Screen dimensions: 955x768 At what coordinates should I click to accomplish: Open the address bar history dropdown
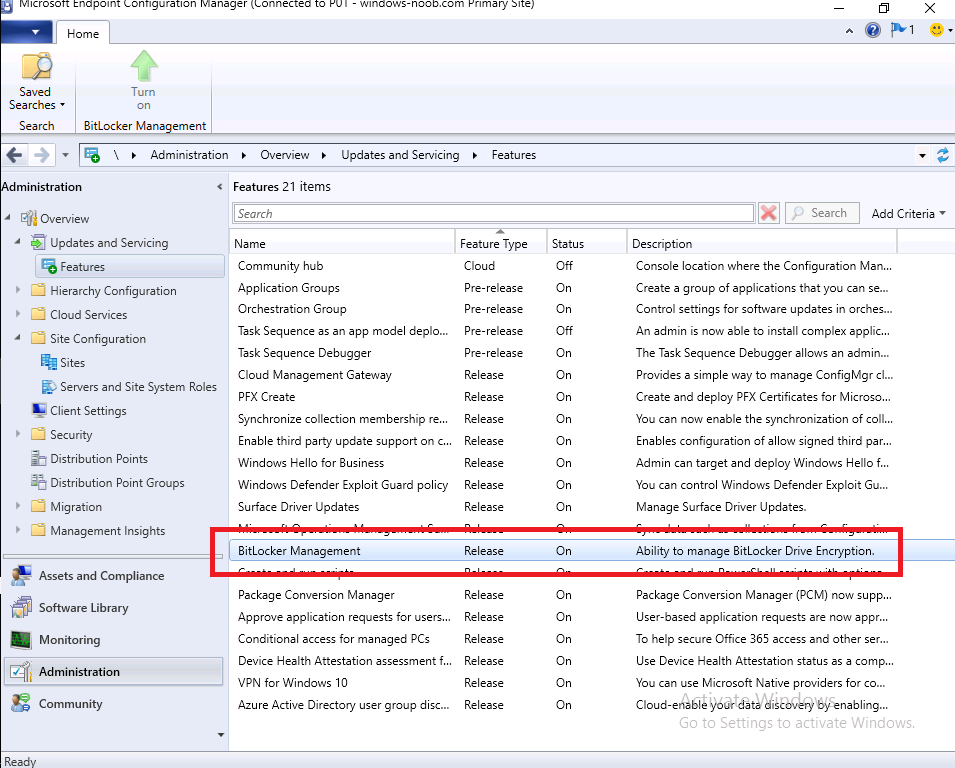[922, 156]
